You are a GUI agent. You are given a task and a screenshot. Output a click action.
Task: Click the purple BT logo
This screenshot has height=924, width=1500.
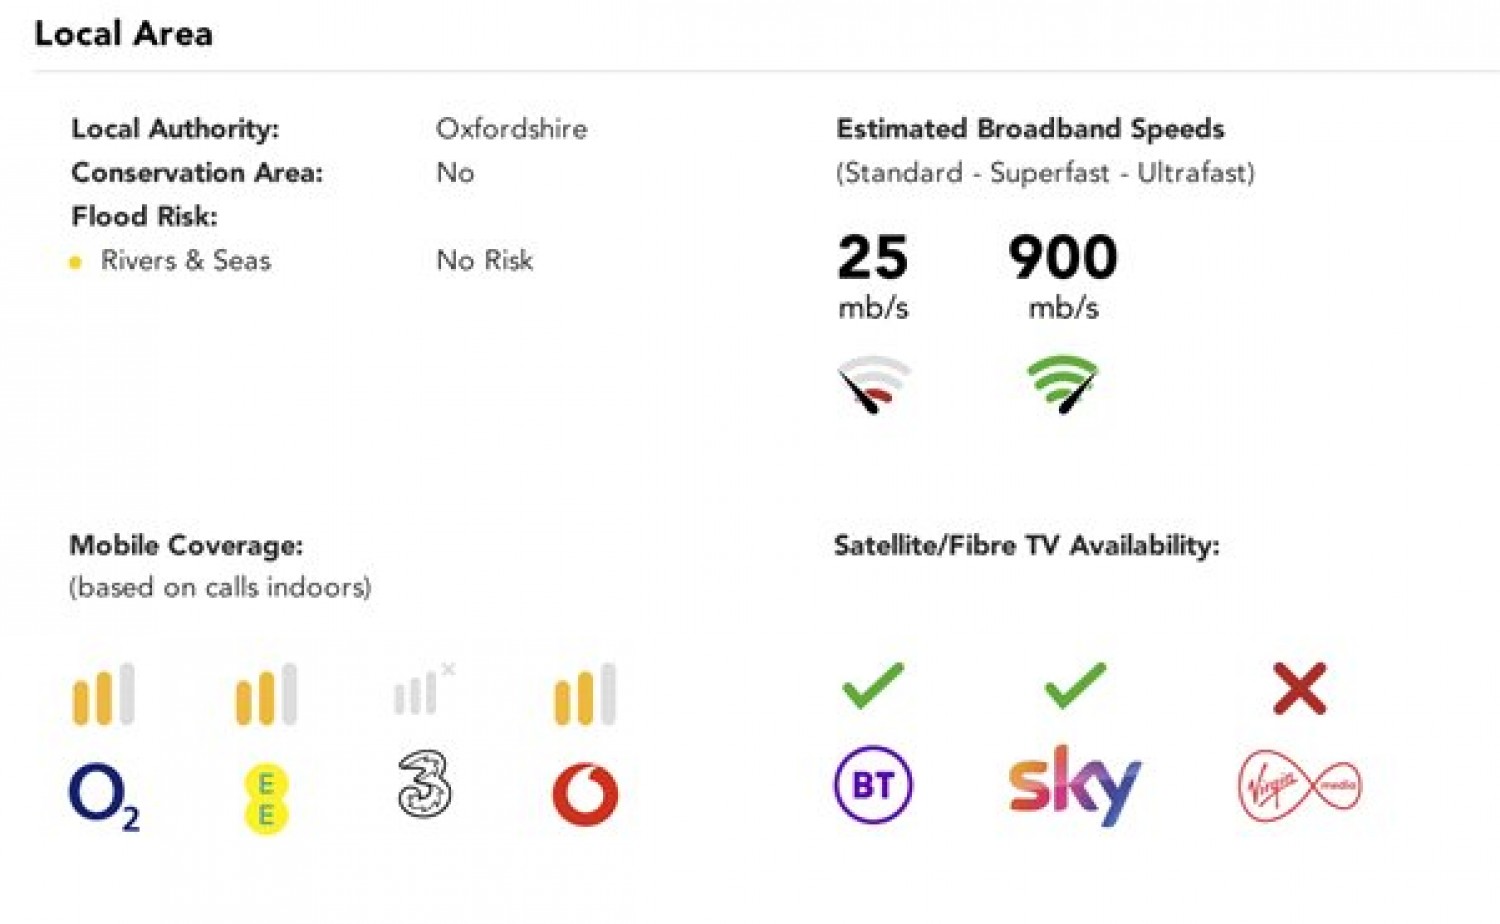873,785
